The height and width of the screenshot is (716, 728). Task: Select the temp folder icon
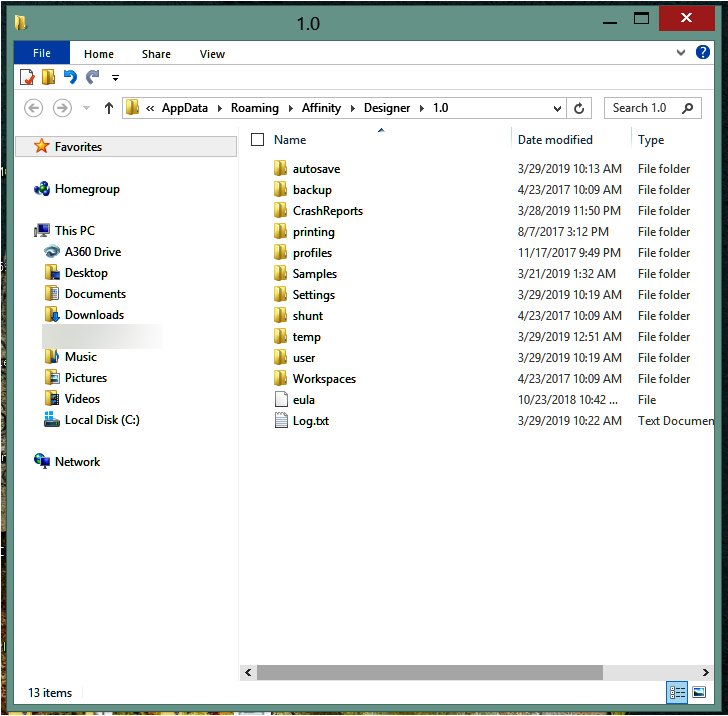(280, 336)
